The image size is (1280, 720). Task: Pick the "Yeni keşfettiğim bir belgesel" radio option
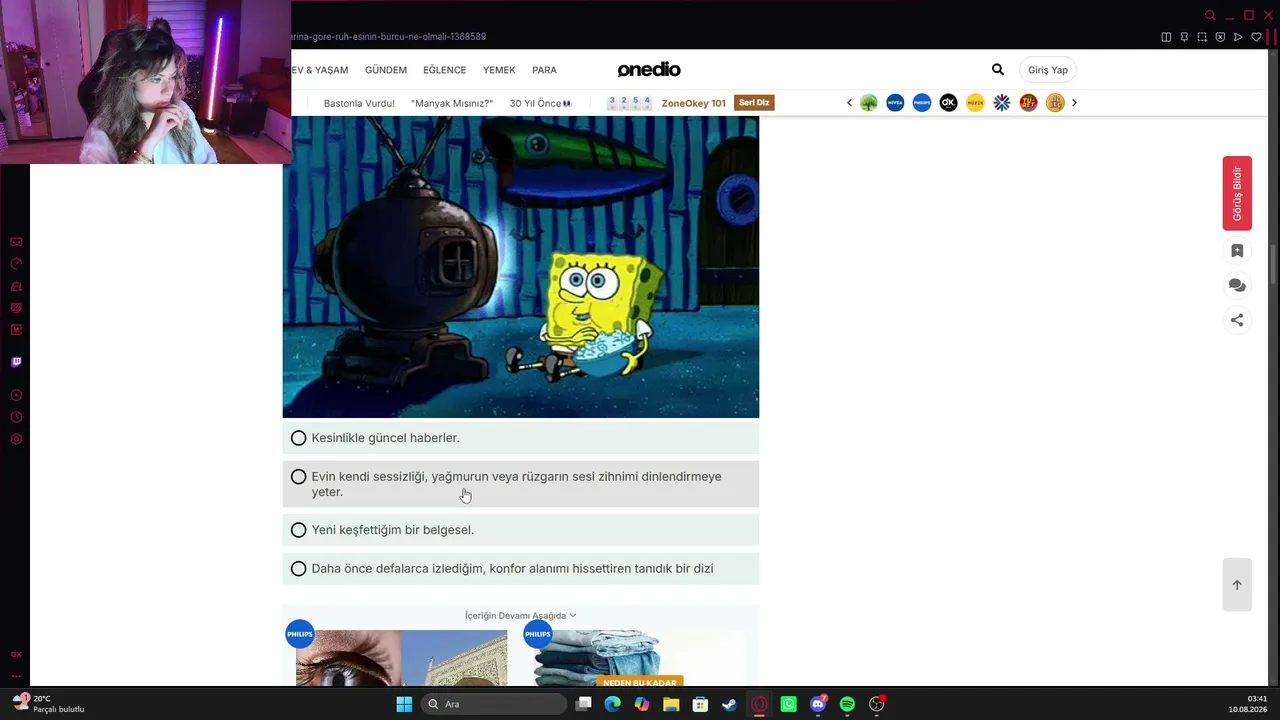pyautogui.click(x=299, y=530)
